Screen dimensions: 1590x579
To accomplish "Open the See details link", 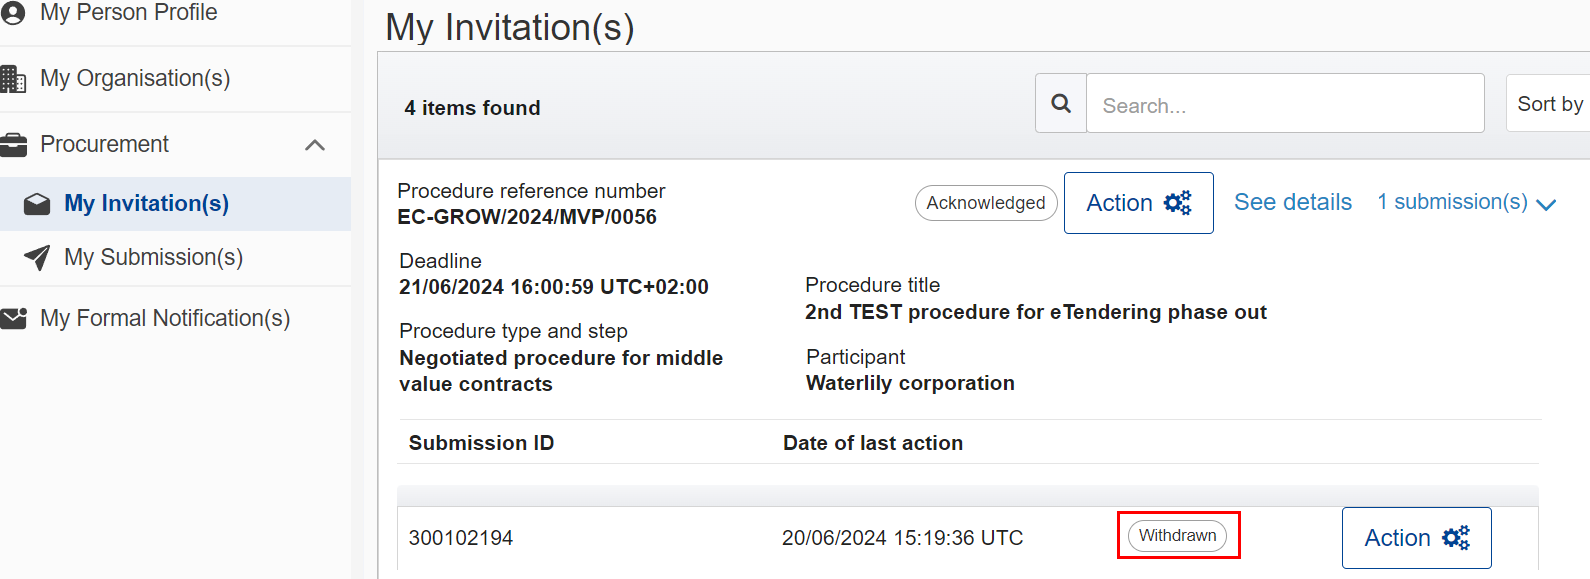I will (1292, 203).
